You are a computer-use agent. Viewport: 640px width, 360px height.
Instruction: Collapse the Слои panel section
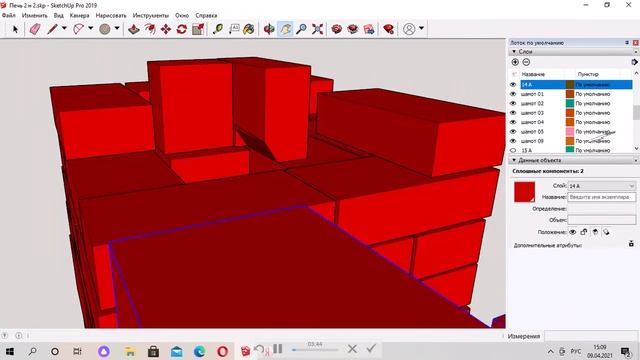[x=514, y=52]
